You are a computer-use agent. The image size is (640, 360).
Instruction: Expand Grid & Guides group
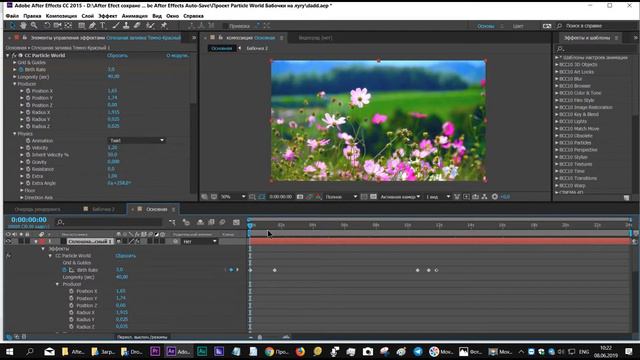(x=15, y=62)
